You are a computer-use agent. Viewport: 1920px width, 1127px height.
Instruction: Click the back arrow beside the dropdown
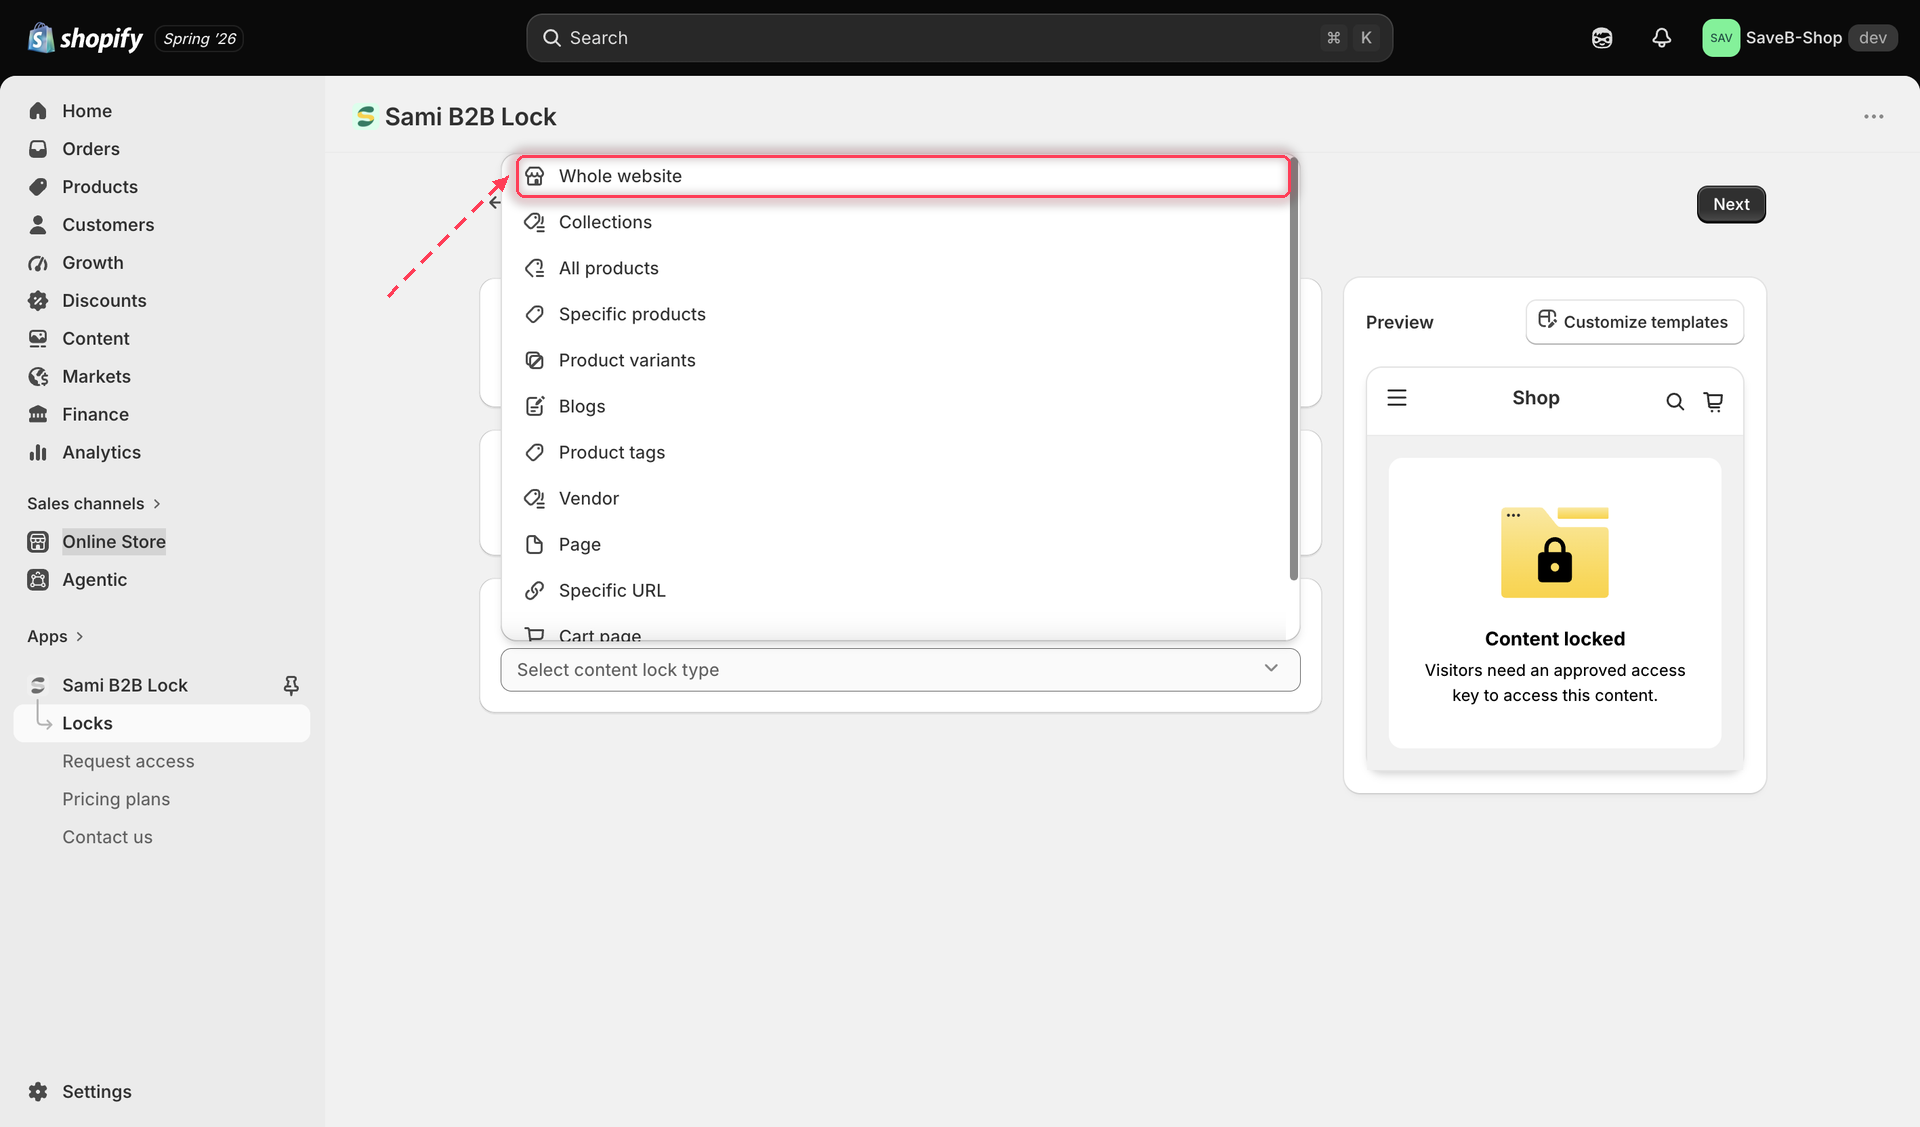(x=495, y=203)
